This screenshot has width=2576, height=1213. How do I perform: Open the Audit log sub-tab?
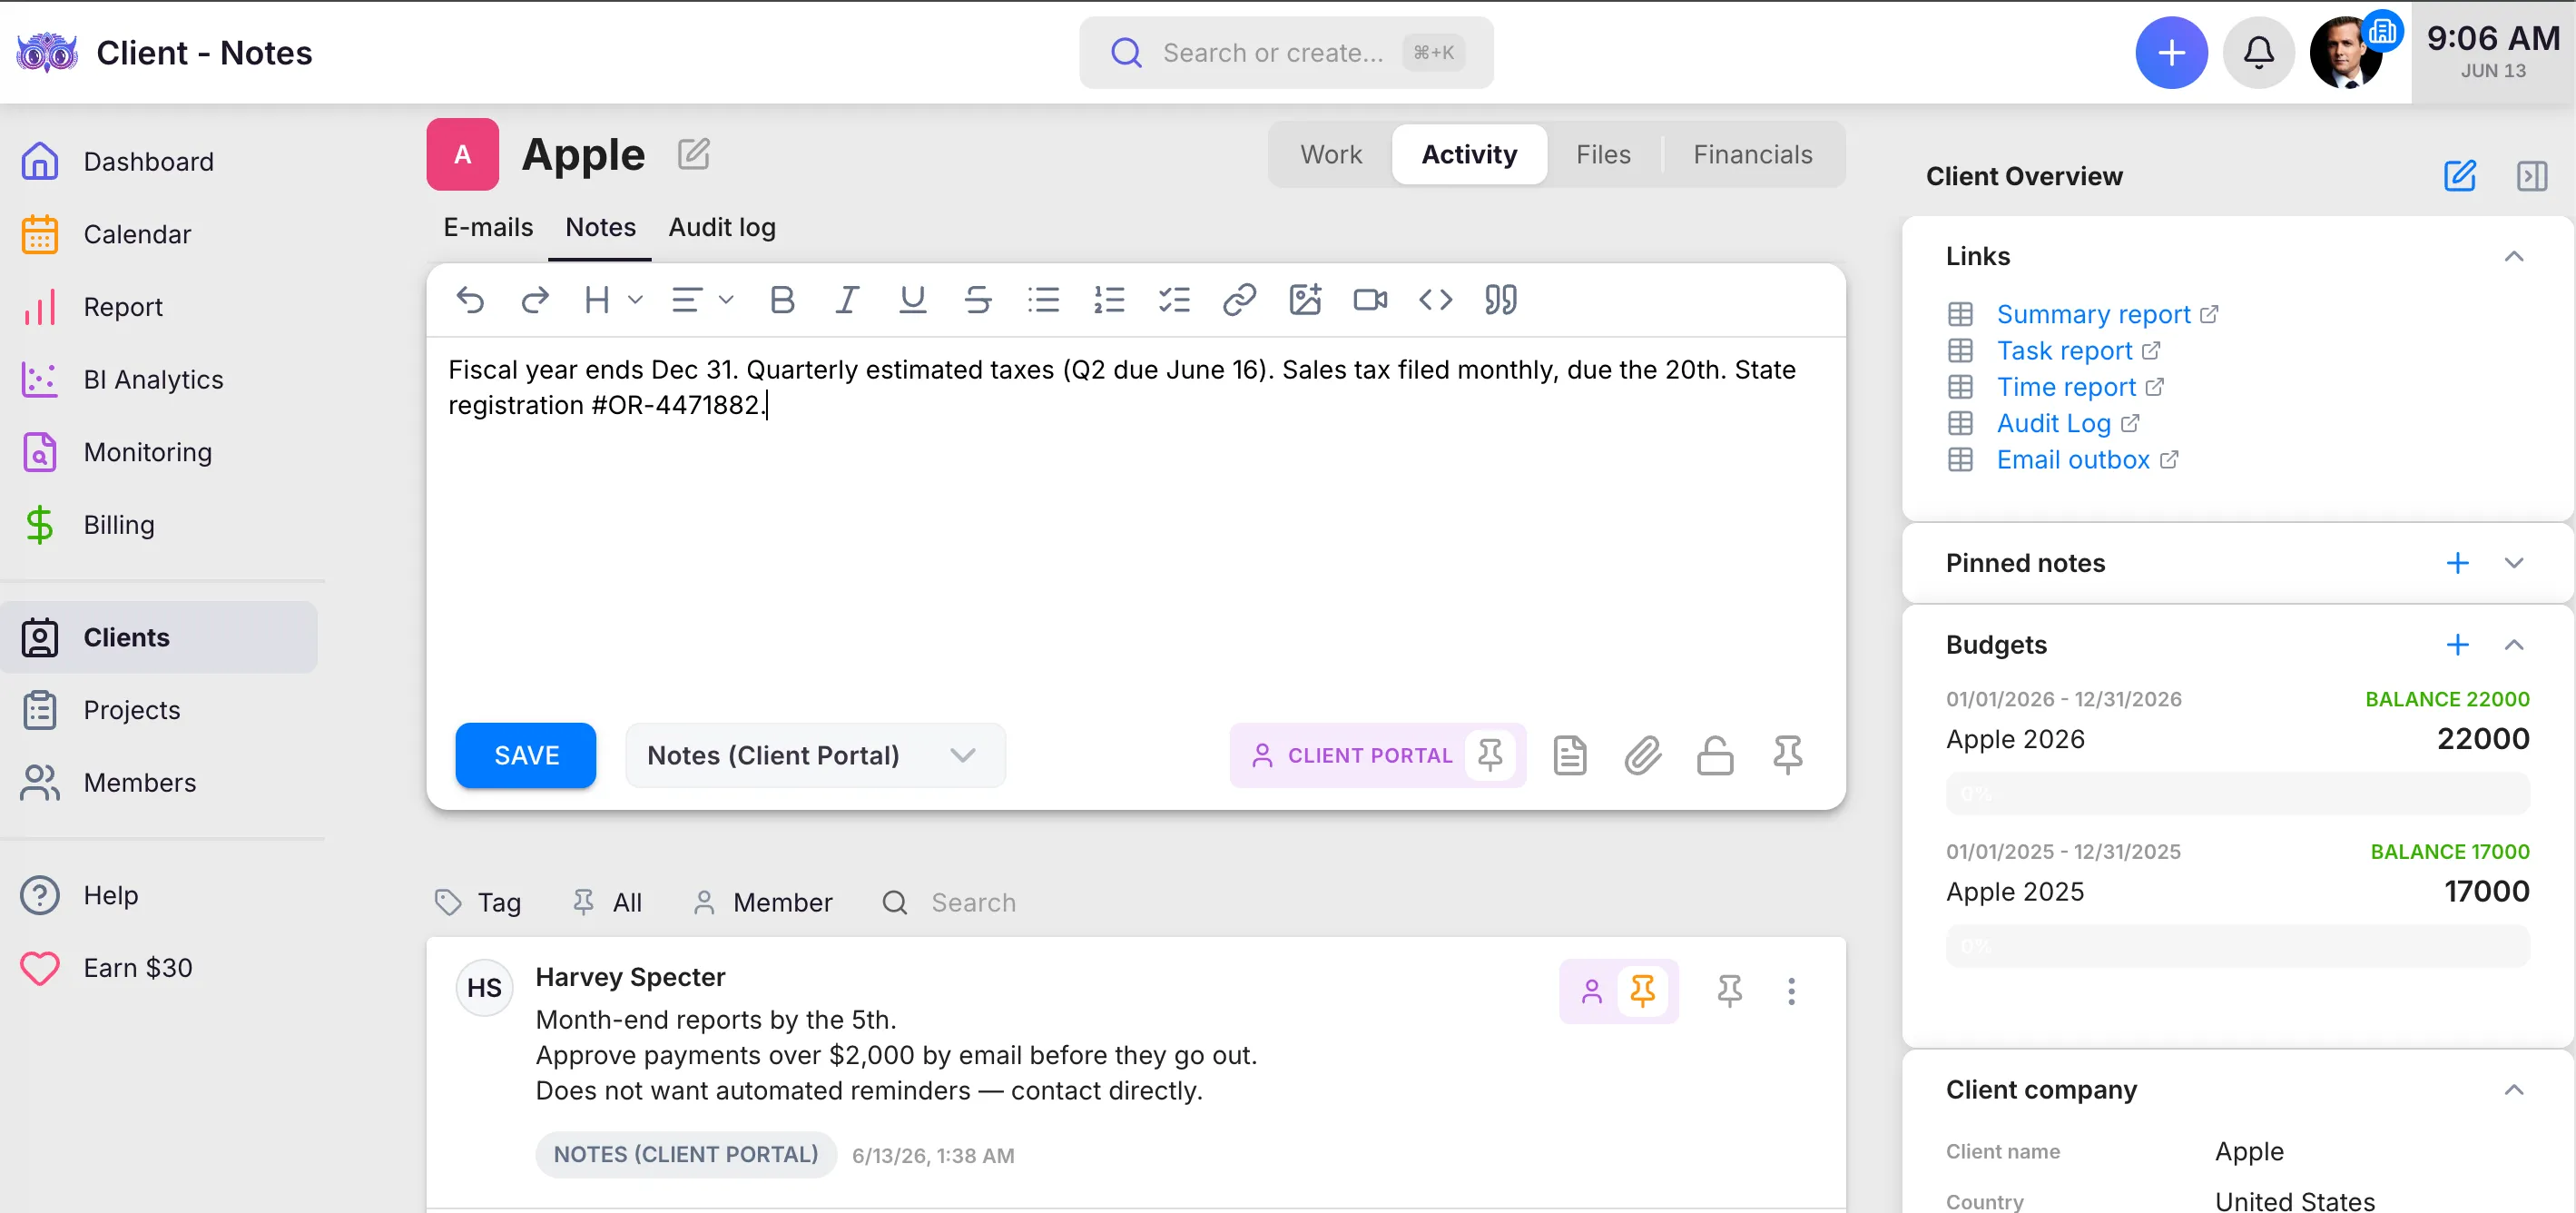(722, 227)
